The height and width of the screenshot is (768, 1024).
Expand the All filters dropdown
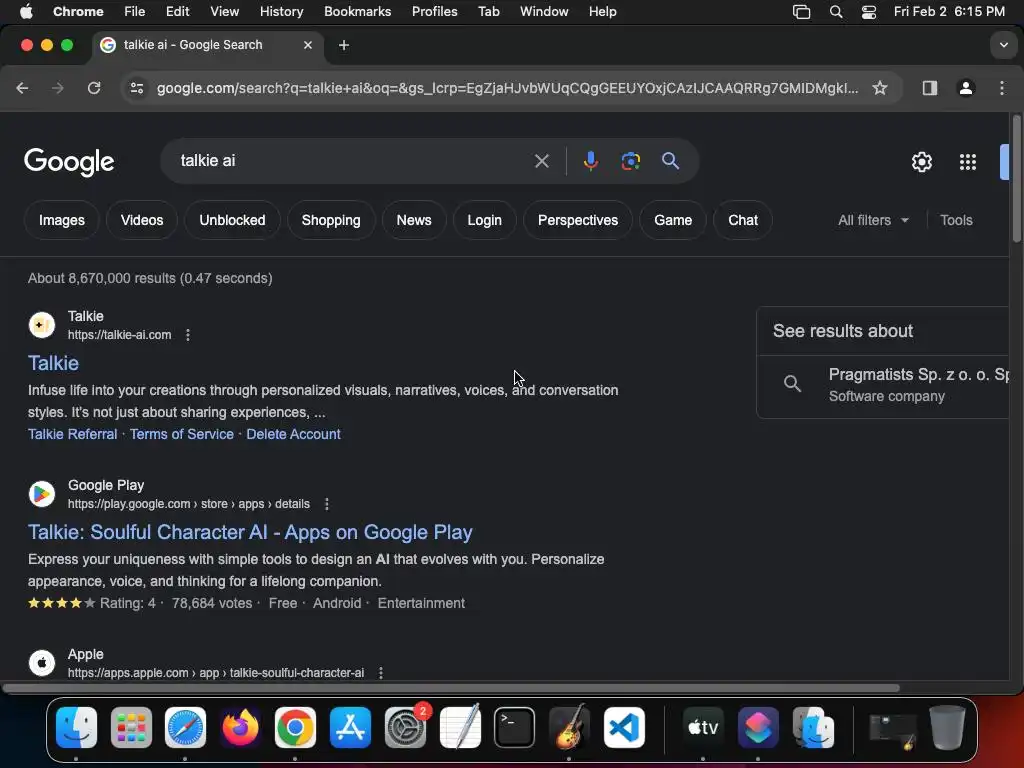(873, 220)
